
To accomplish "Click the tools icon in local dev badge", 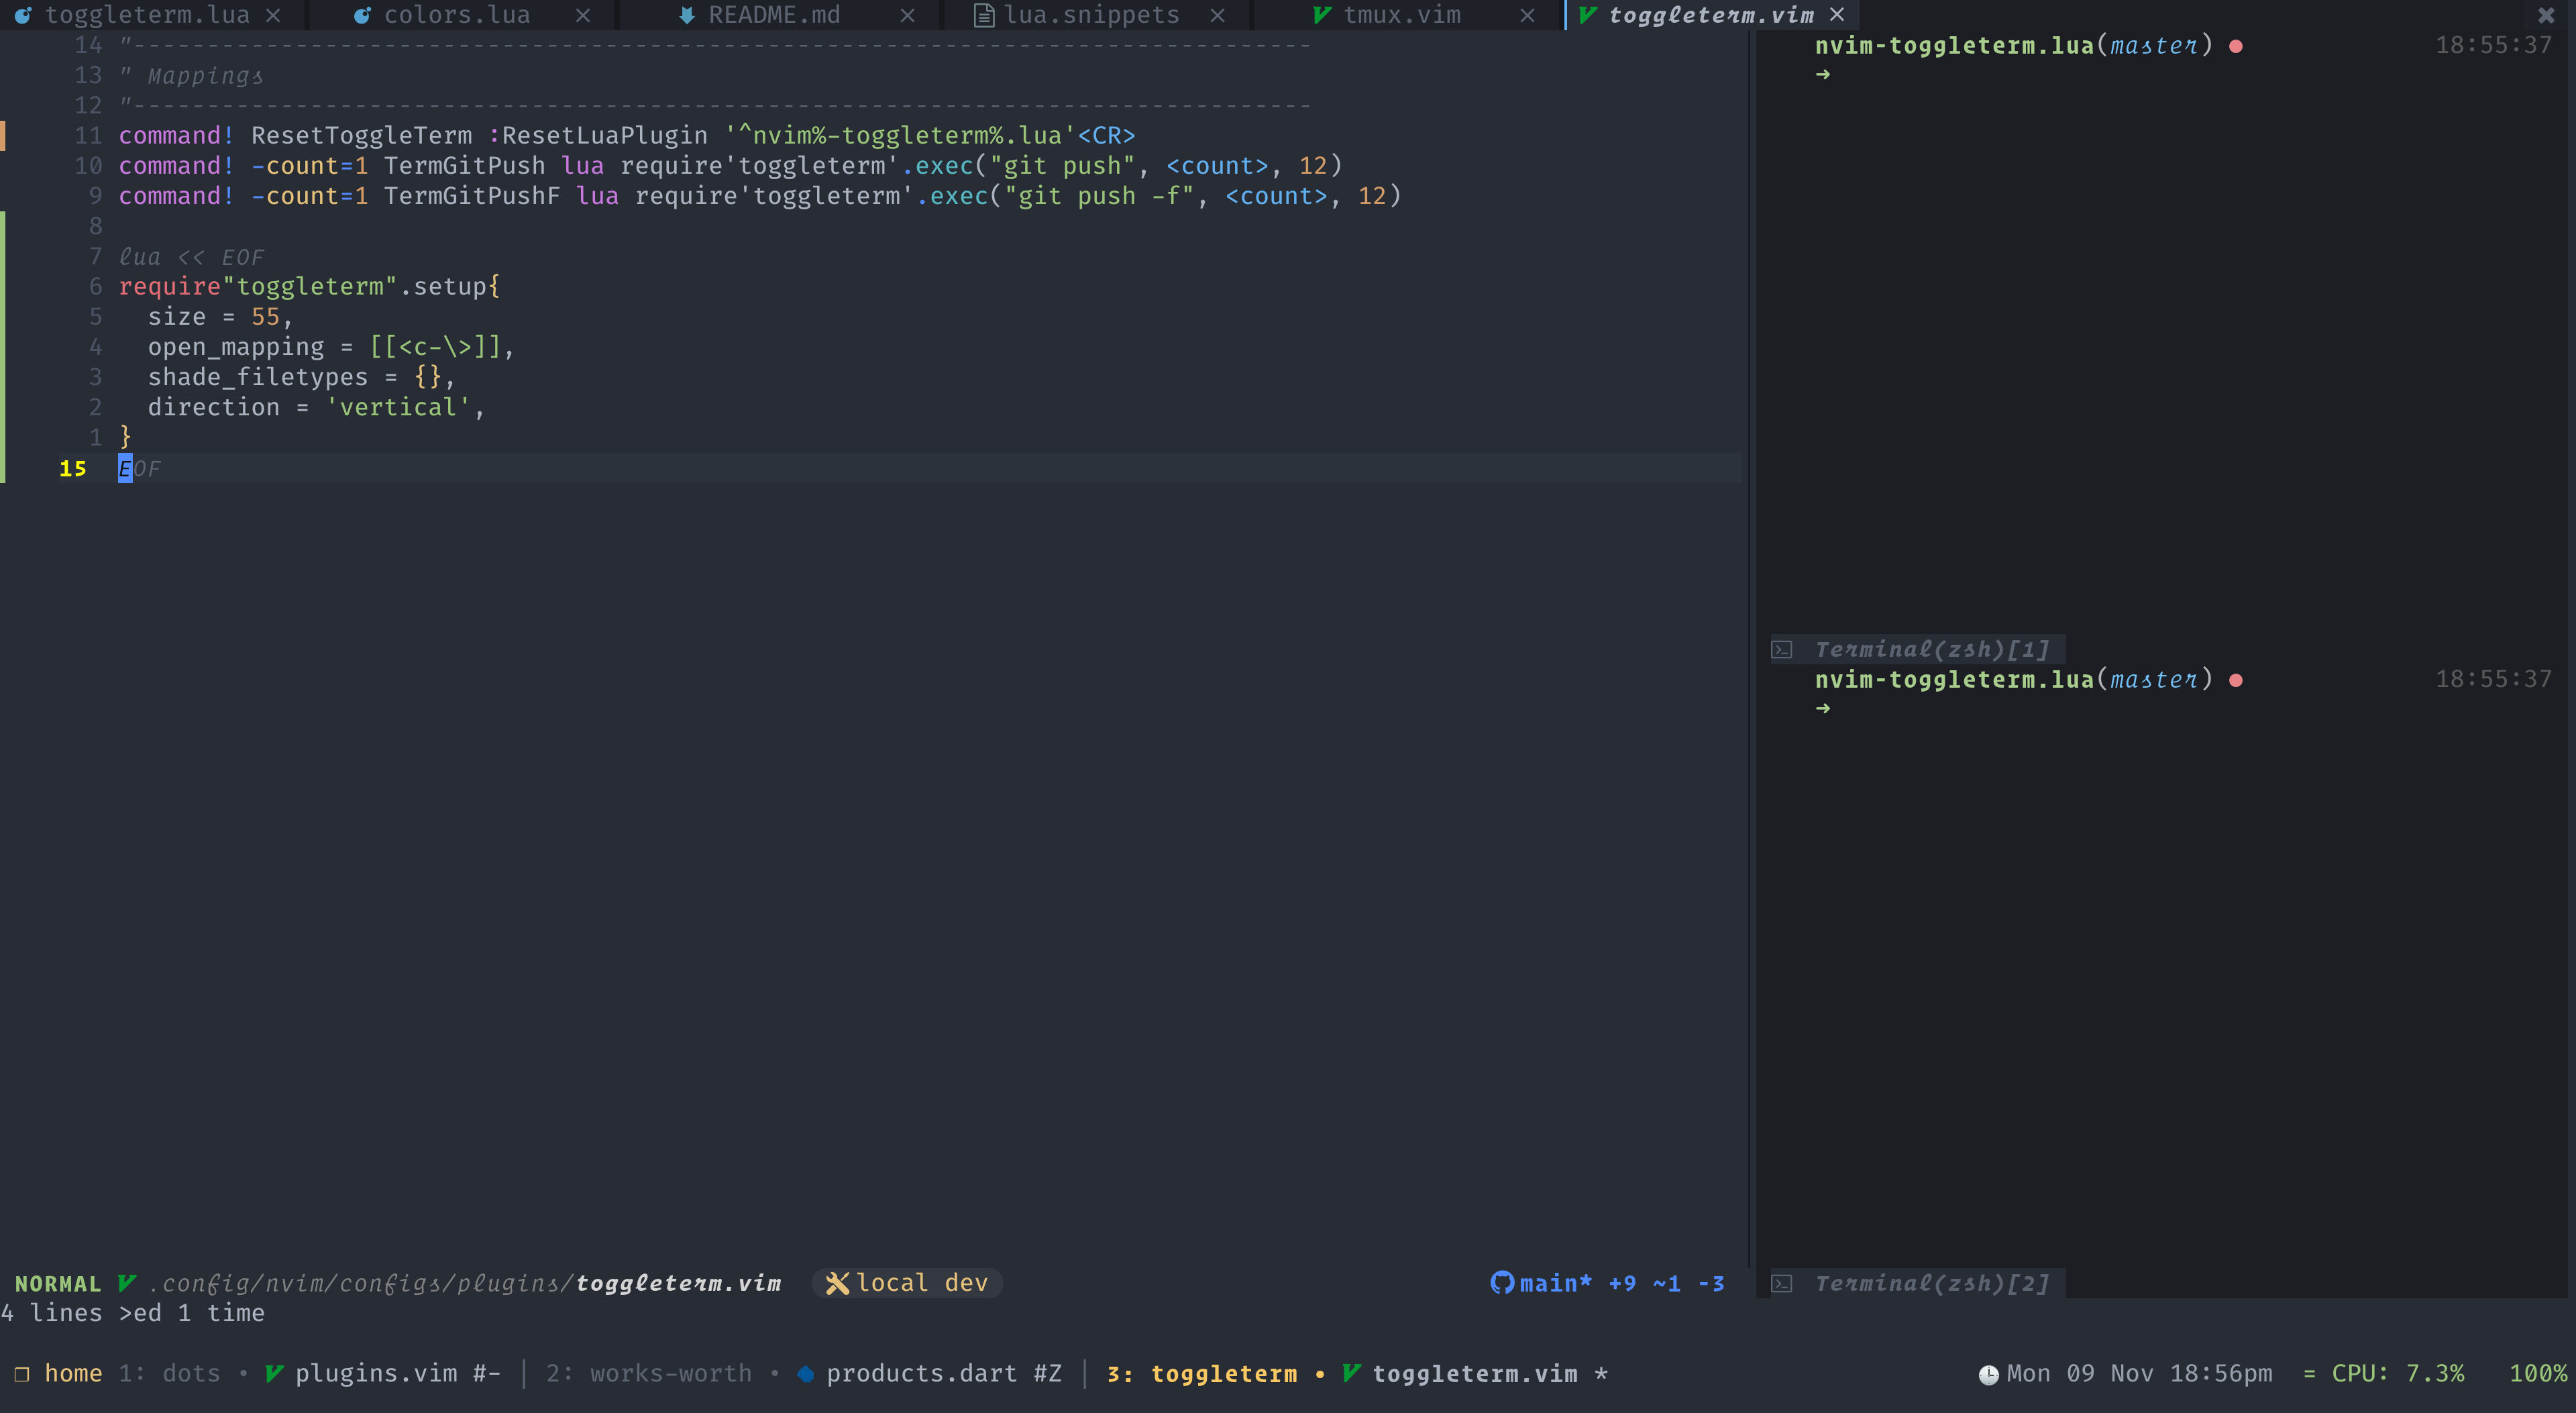I will (837, 1283).
